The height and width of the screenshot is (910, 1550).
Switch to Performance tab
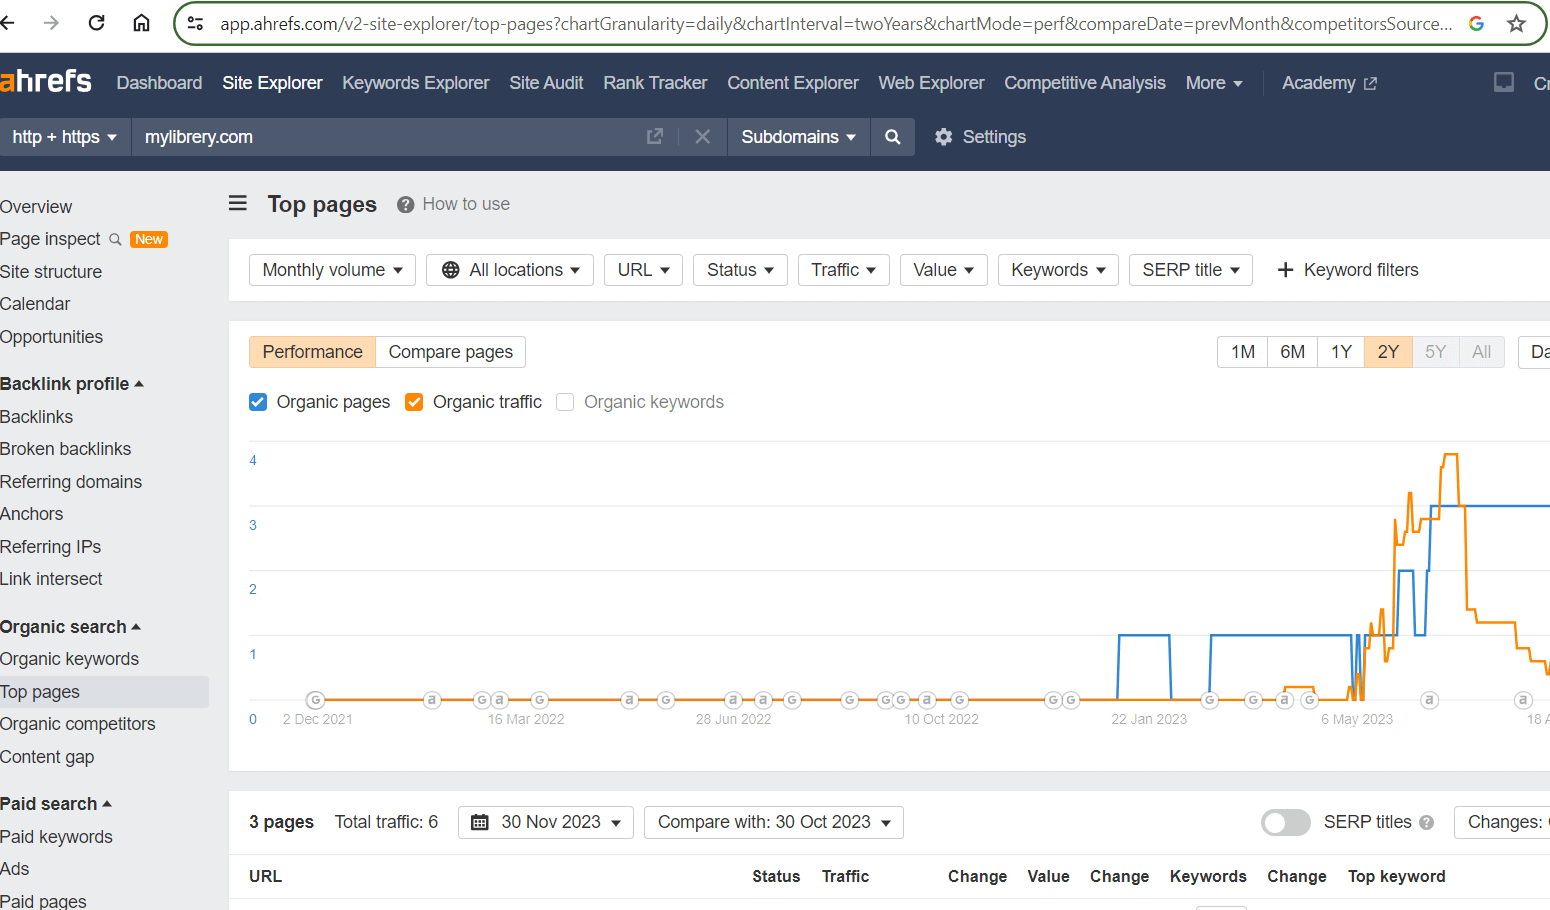(312, 352)
